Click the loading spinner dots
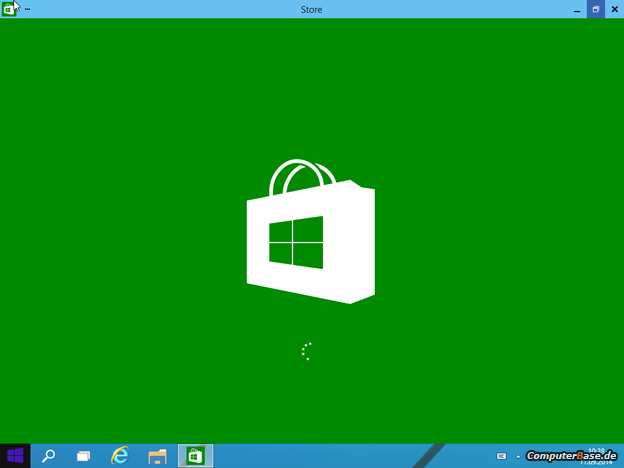Viewport: 624px width, 468px height. click(x=307, y=351)
